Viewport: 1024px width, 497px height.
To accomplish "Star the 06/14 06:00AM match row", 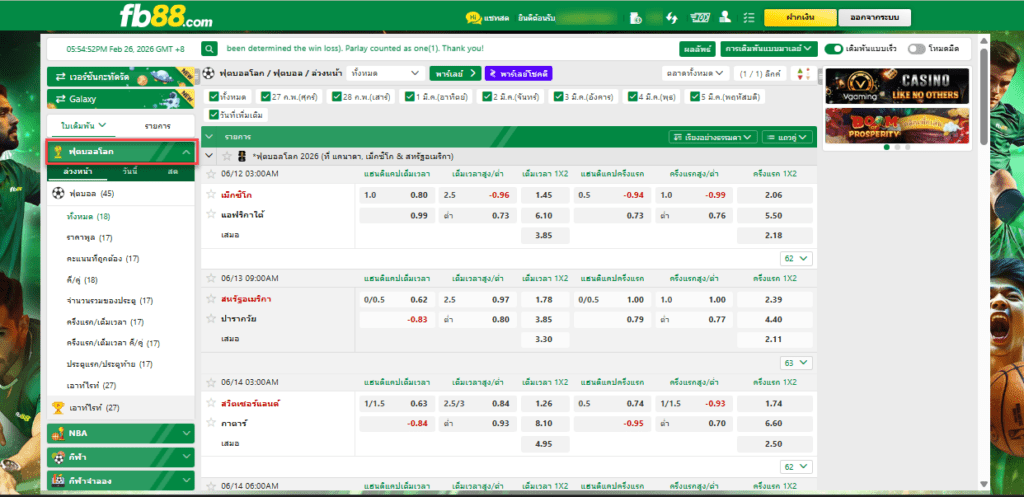I will [211, 486].
